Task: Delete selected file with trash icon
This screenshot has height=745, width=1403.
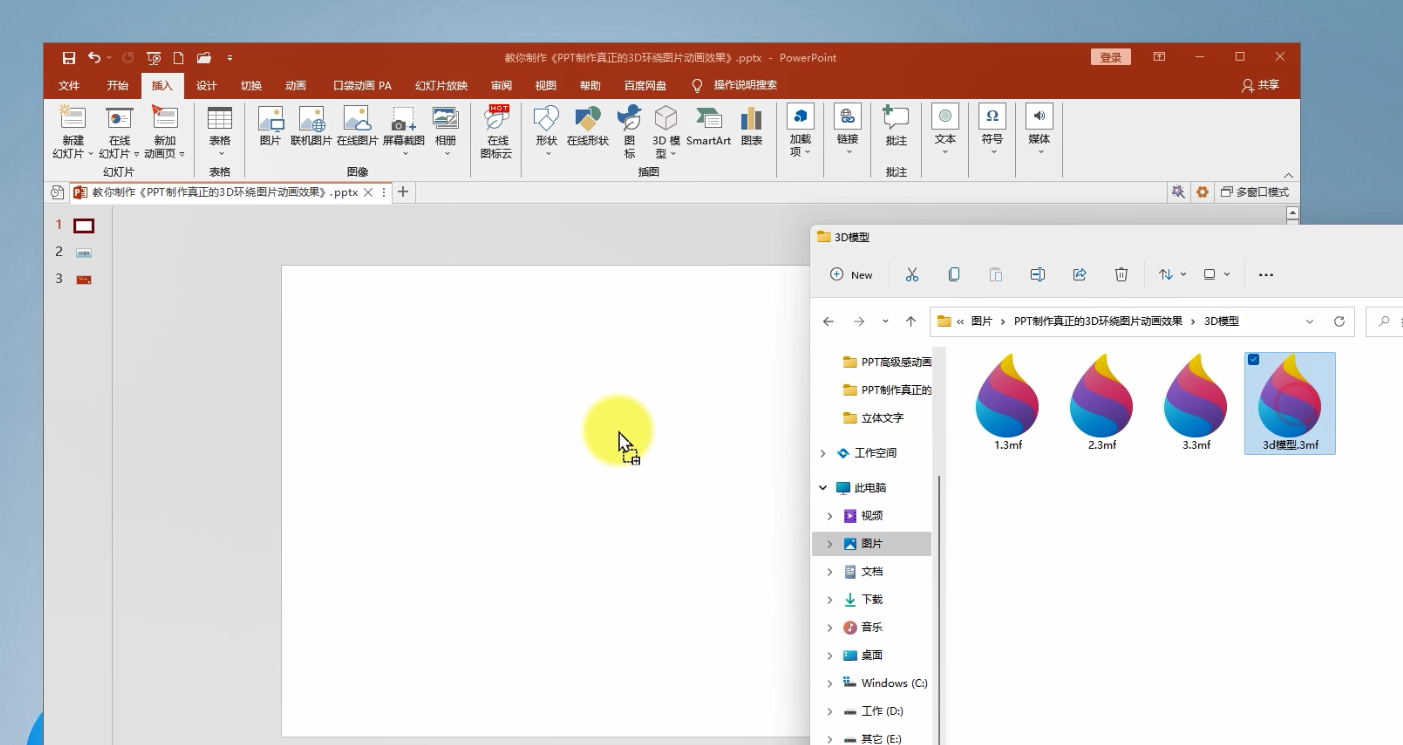Action: (x=1122, y=275)
